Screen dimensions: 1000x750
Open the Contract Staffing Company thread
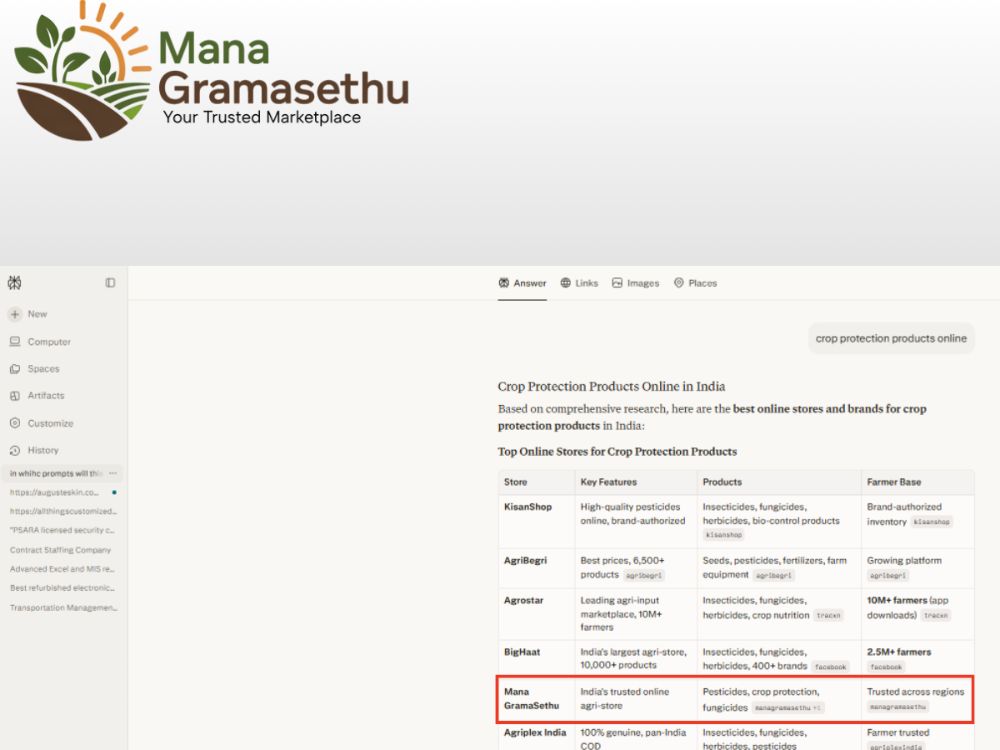point(61,550)
